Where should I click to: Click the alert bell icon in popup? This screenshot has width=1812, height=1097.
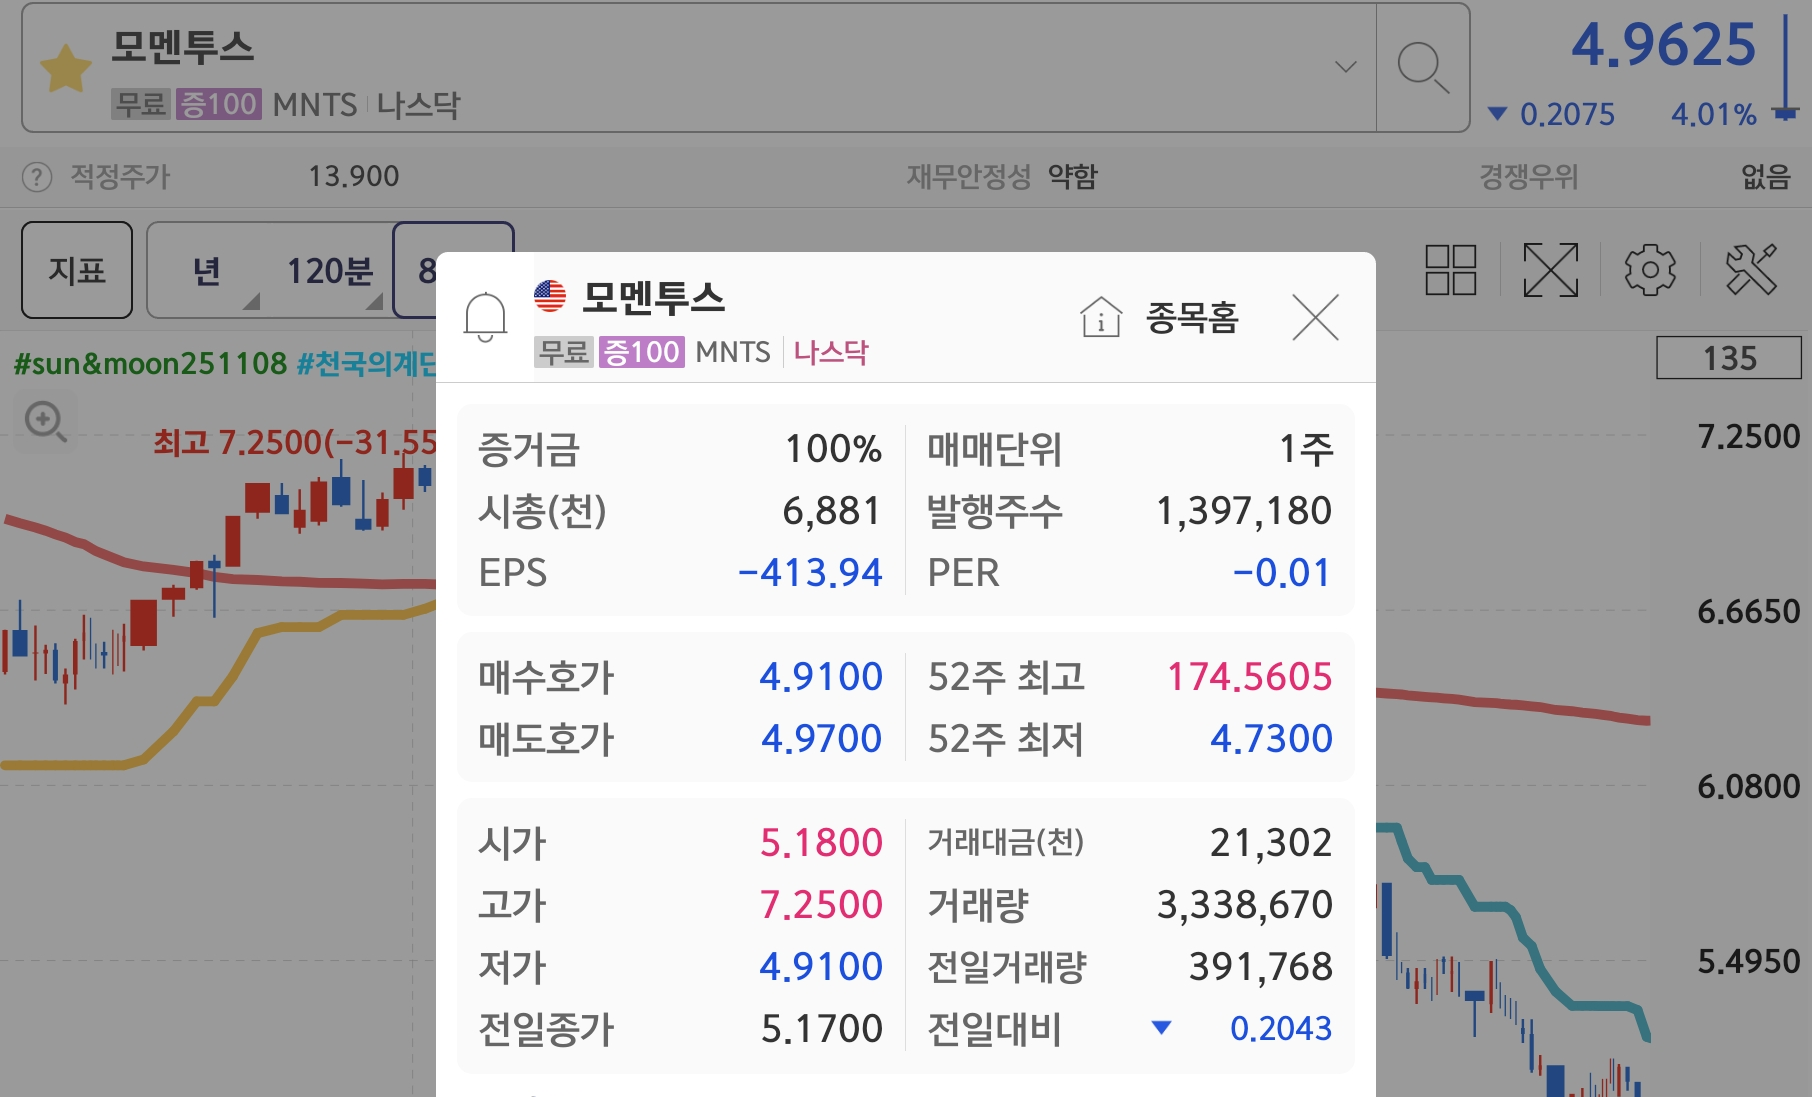click(x=485, y=317)
